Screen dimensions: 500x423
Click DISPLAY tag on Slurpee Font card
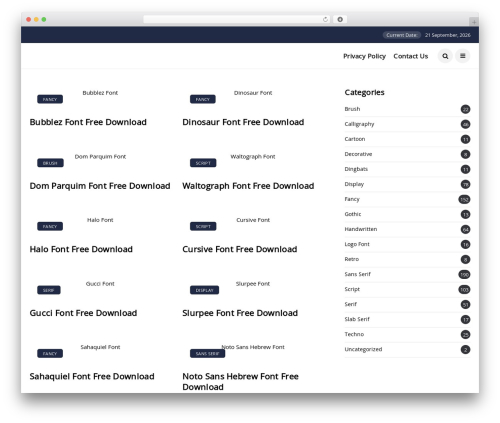[x=204, y=290]
